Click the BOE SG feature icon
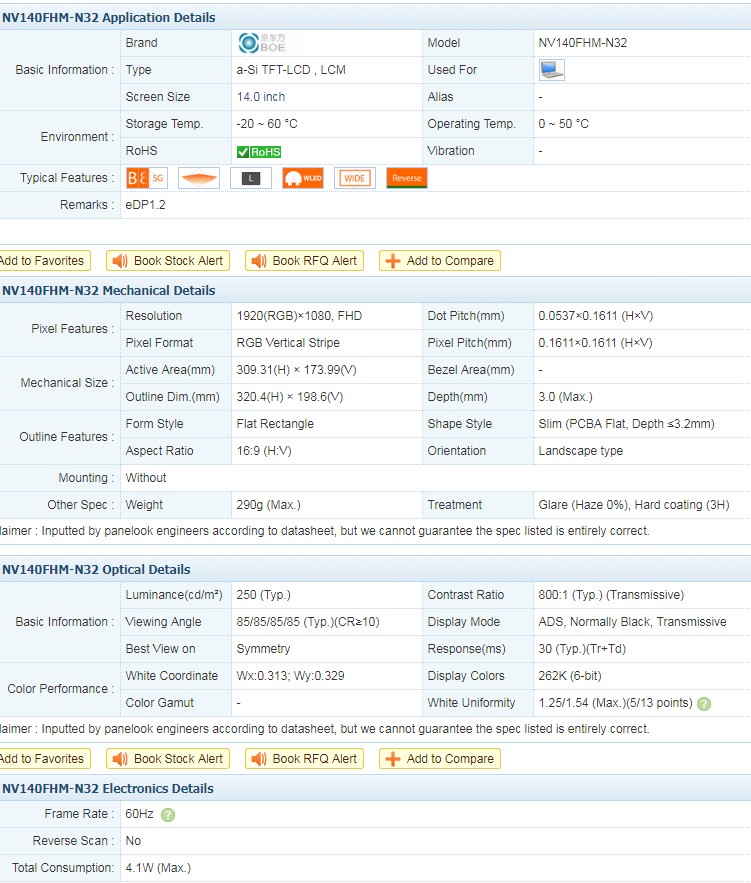Screen dimensions: 751x883 click(146, 179)
